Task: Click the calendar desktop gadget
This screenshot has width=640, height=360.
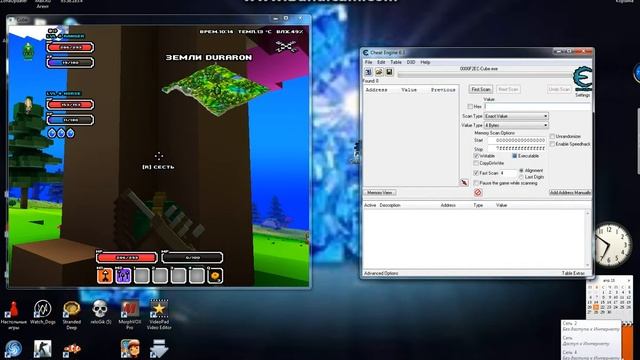Action: pyautogui.click(x=609, y=297)
